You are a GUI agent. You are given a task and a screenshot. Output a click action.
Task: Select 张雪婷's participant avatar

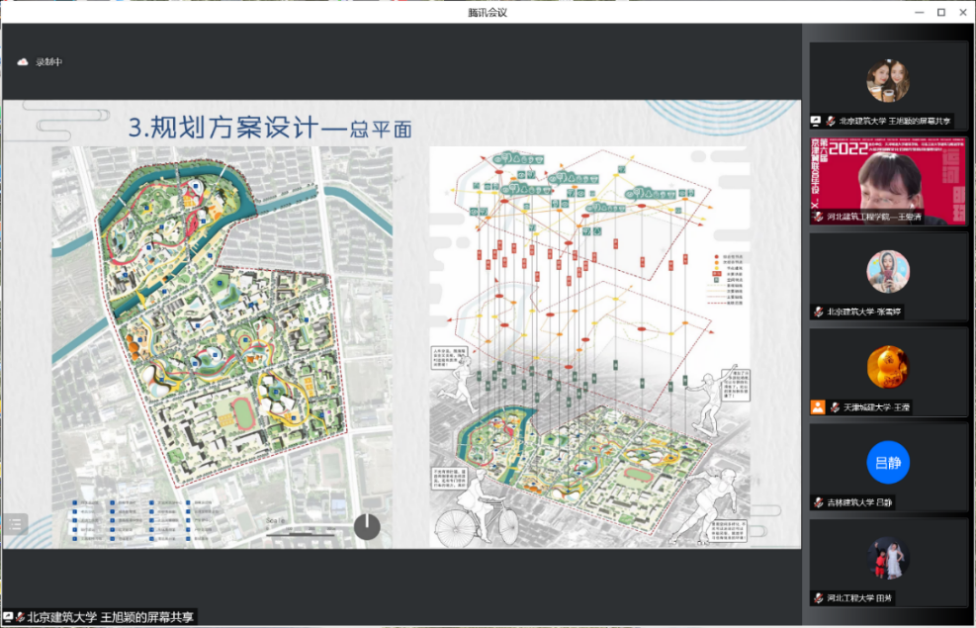coord(888,271)
